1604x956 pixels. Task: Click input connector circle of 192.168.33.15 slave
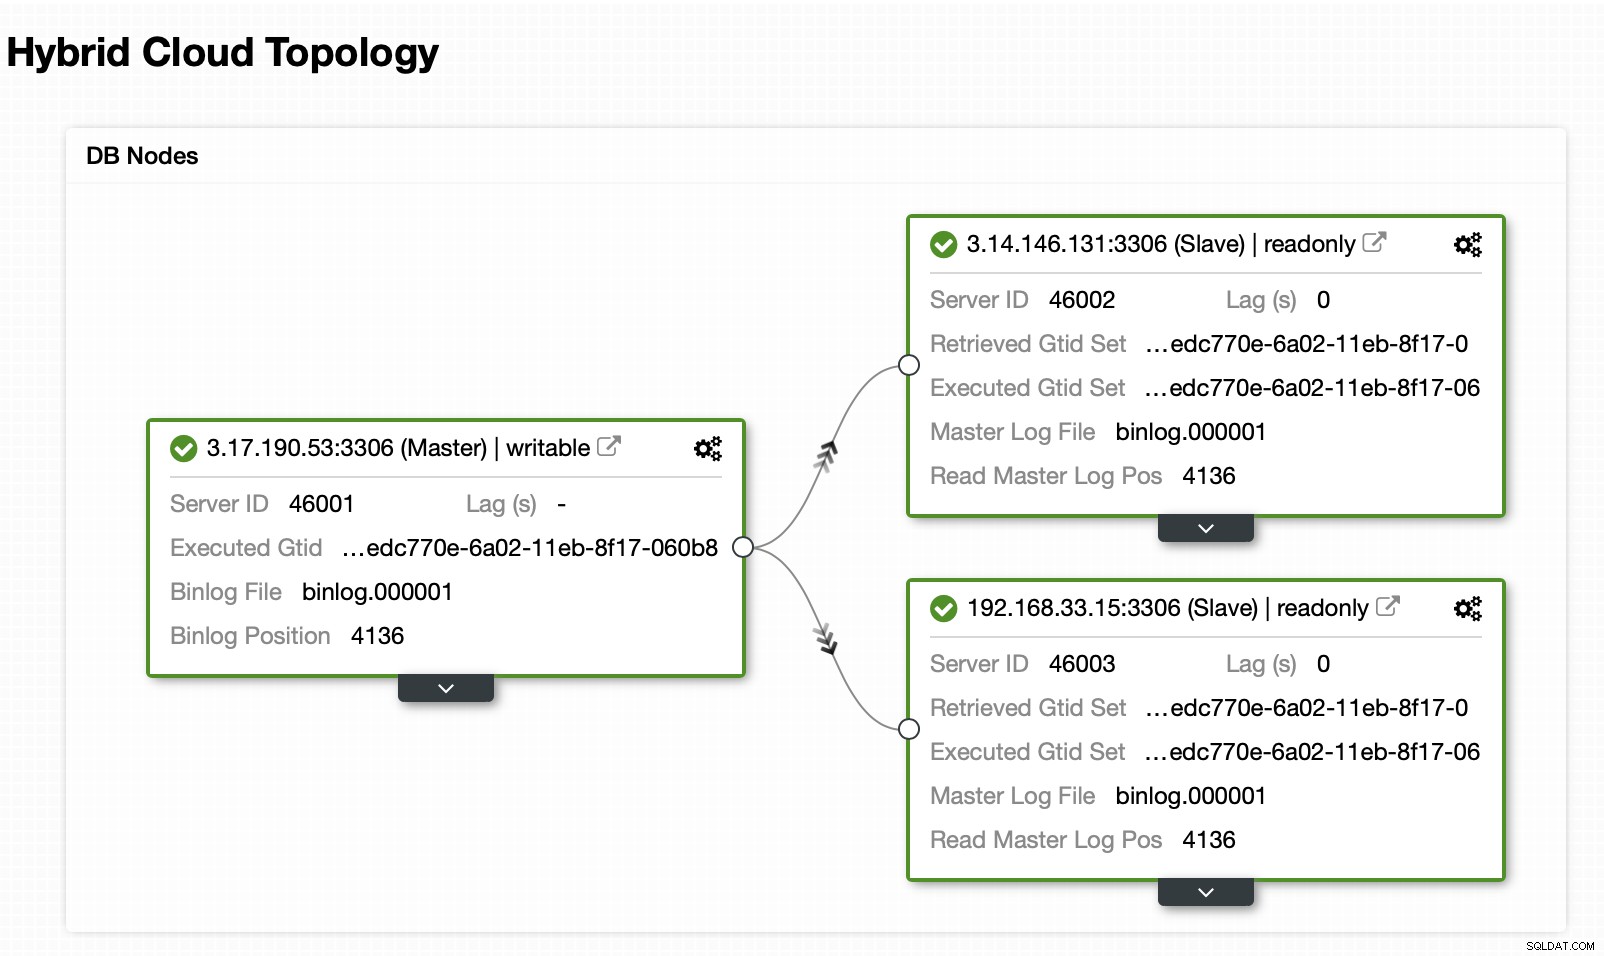[x=909, y=729]
